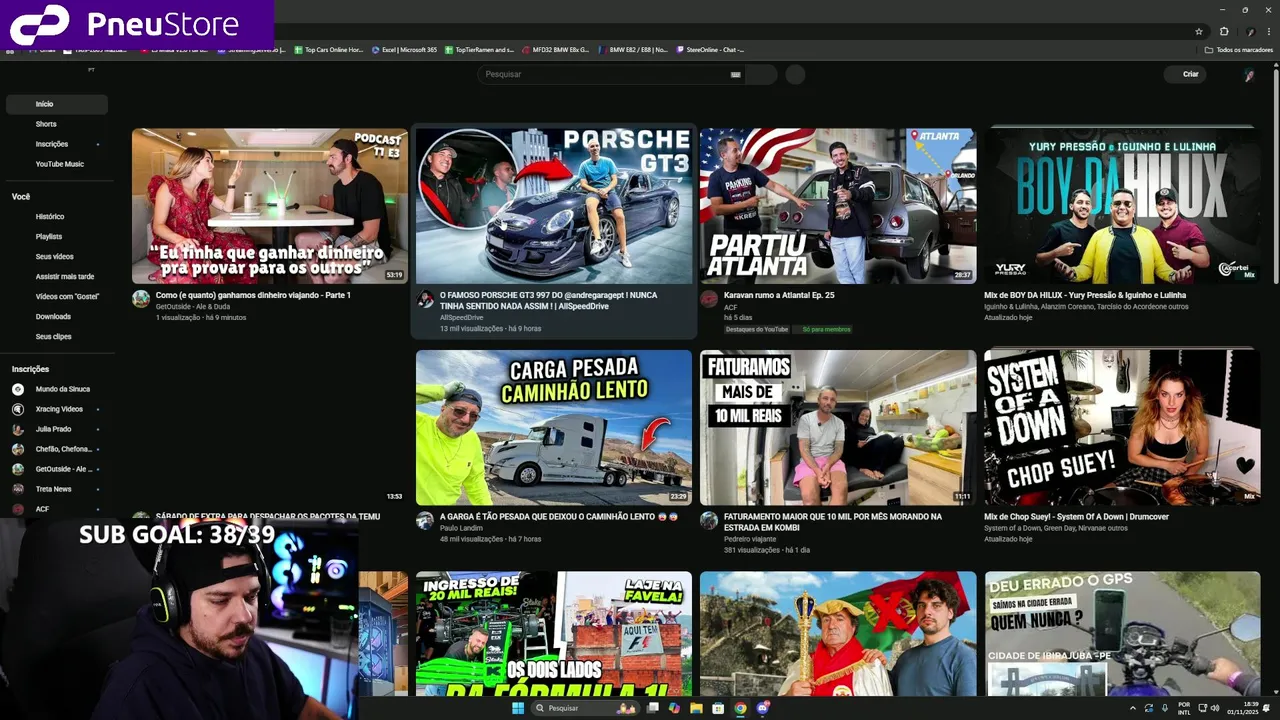Open System of a Down Chop Suey mix

pyautogui.click(x=1122, y=427)
